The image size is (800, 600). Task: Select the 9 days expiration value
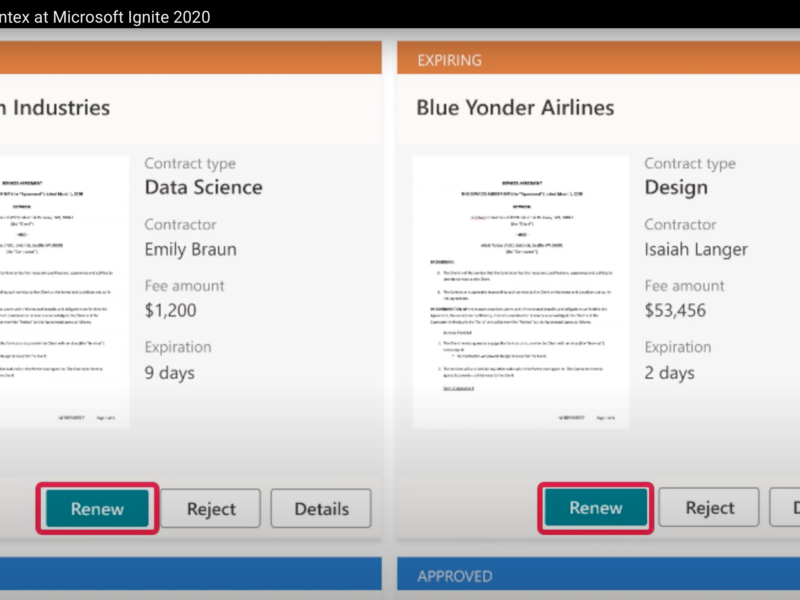169,373
